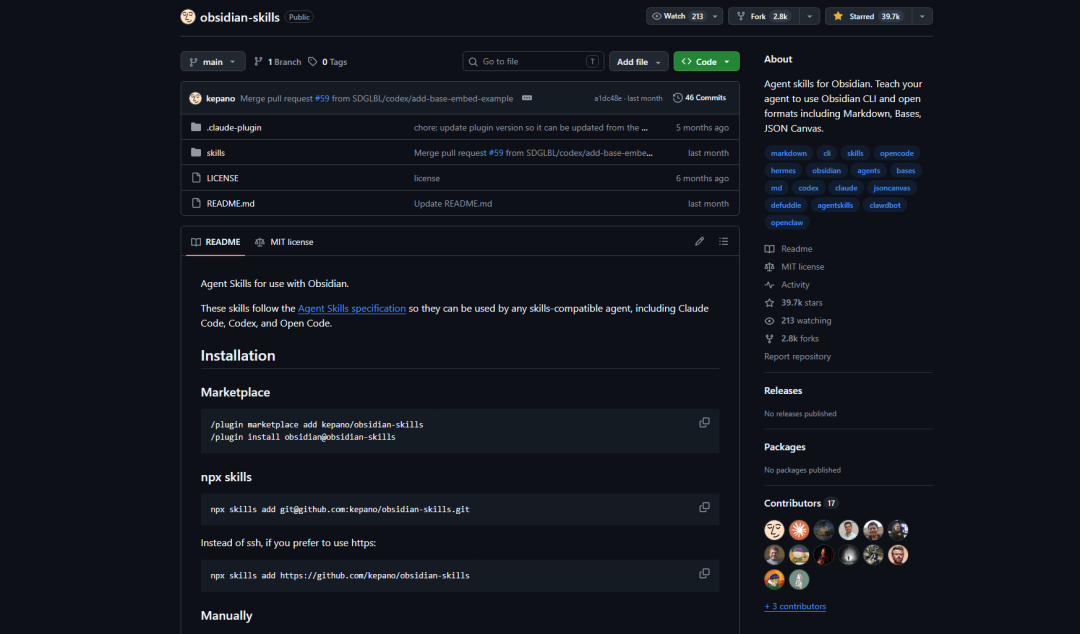Switch to the MIT license tab
This screenshot has height=634, width=1080.
click(284, 242)
